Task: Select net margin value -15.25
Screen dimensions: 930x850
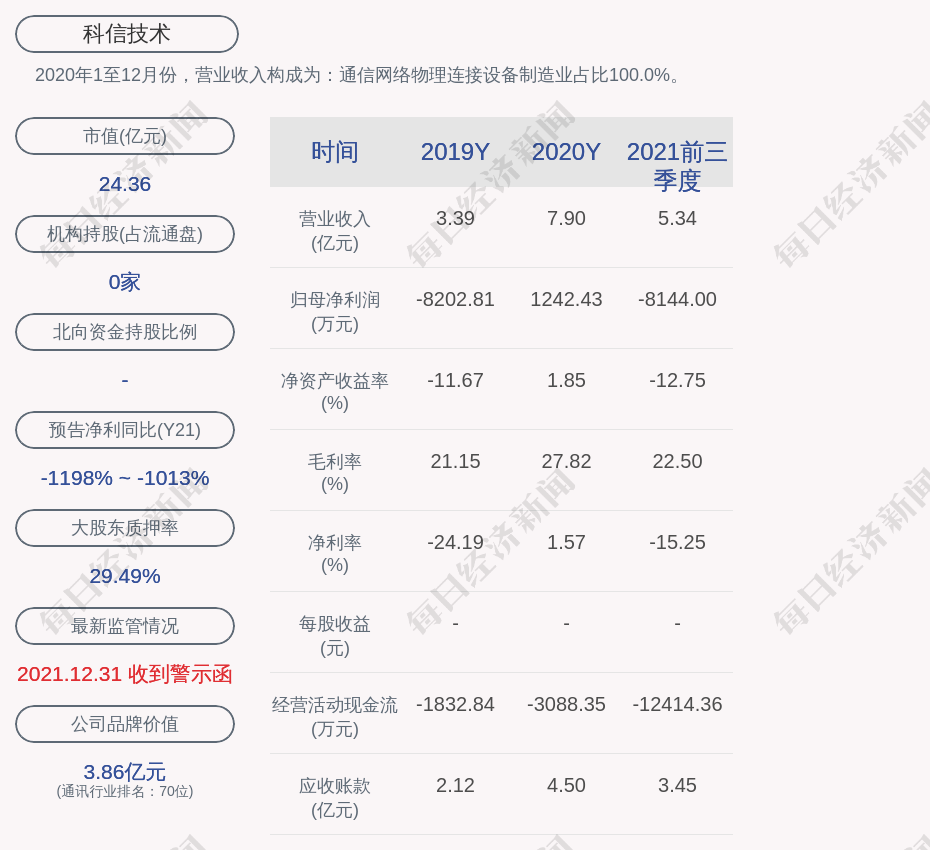Action: 677,542
